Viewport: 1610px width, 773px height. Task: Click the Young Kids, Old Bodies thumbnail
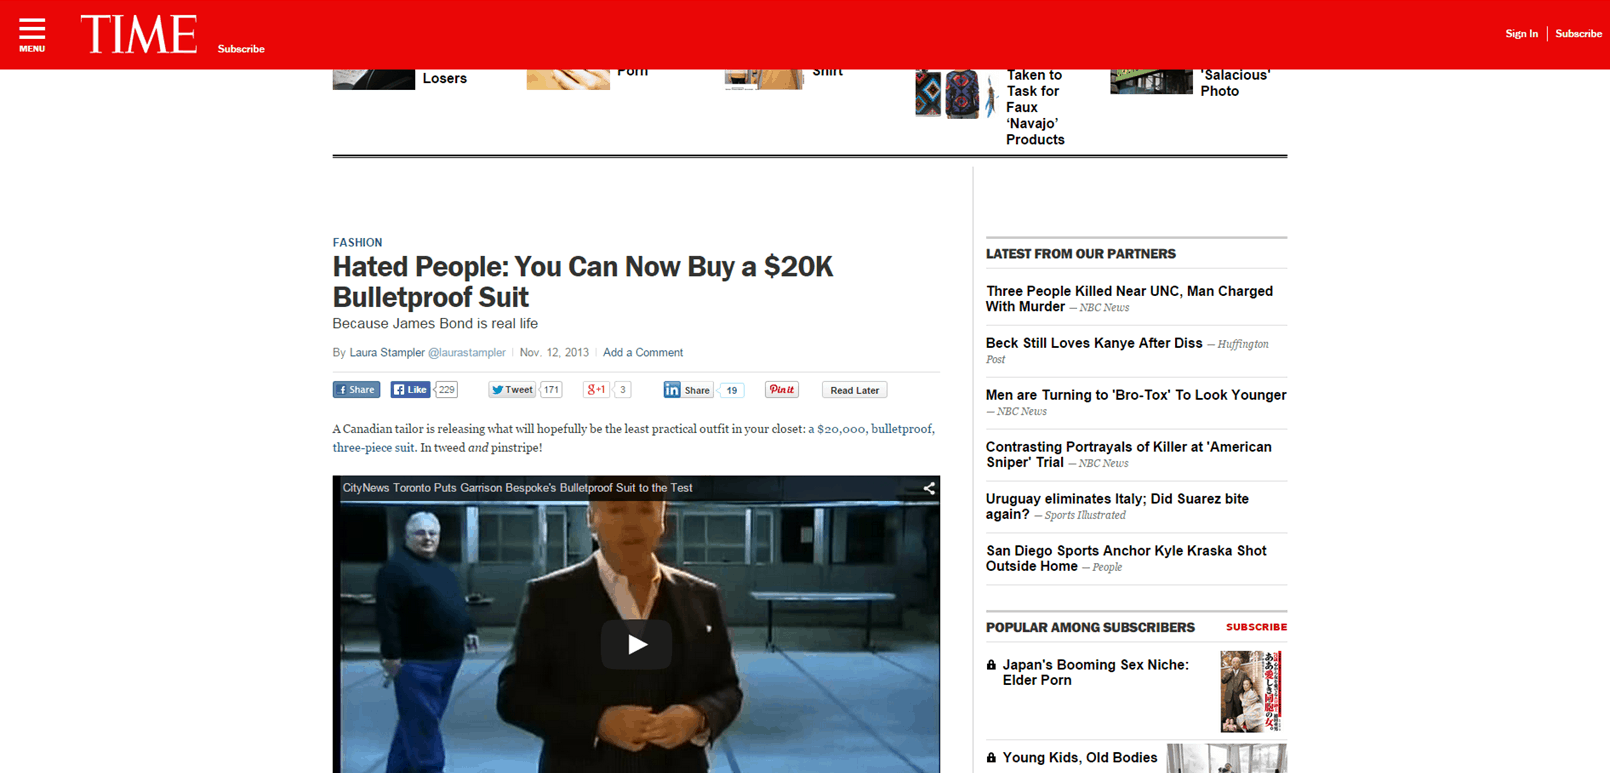(1227, 758)
